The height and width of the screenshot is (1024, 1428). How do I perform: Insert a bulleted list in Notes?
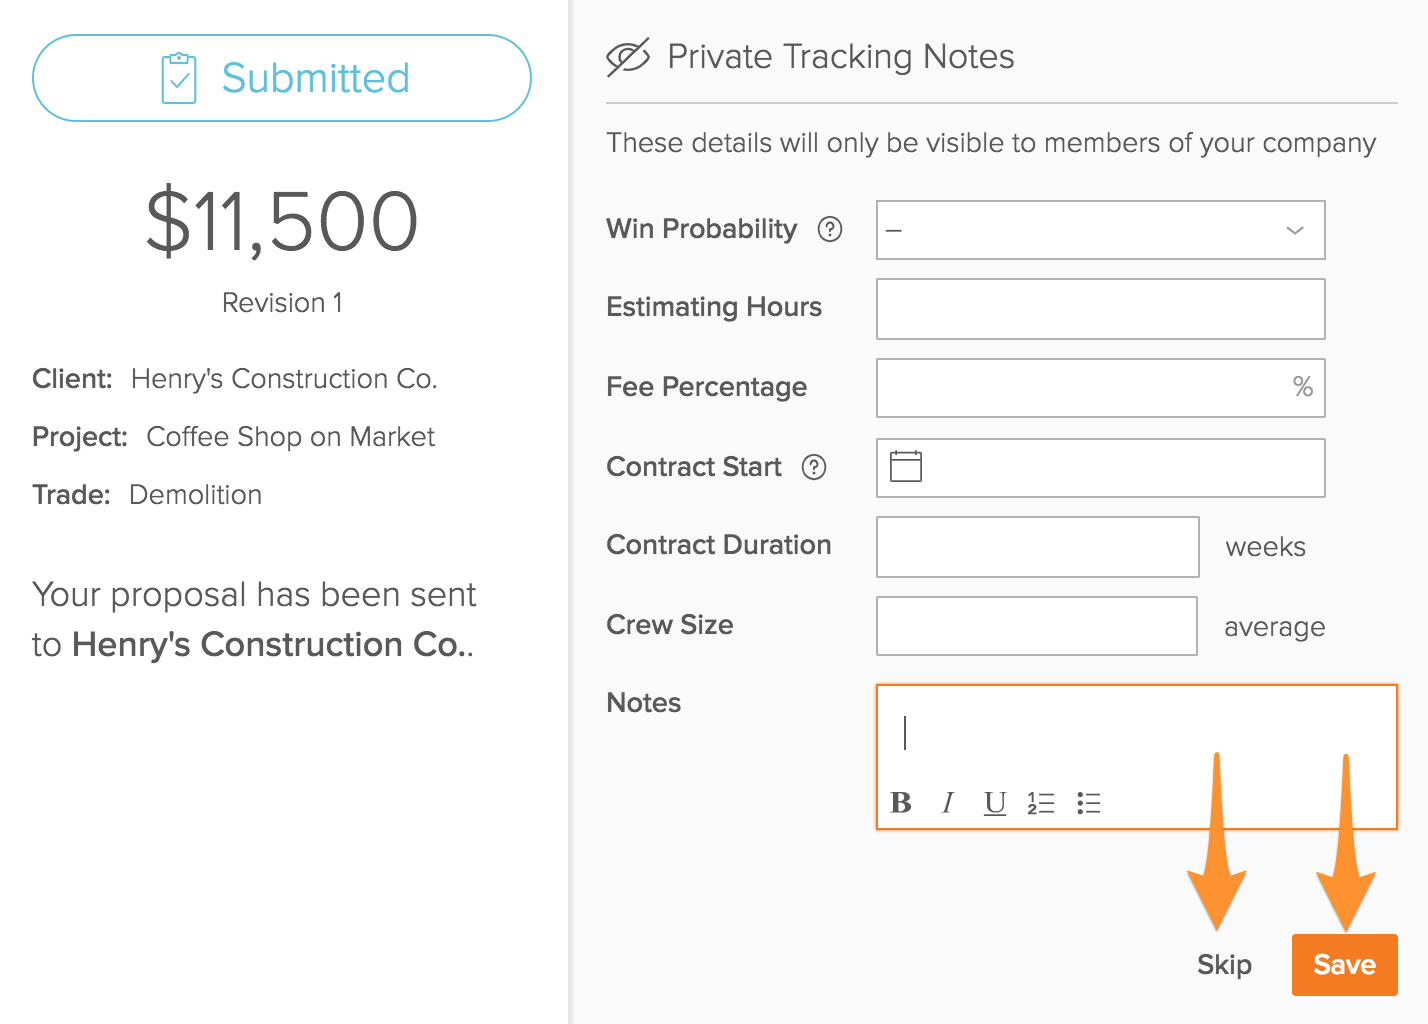coord(1089,803)
